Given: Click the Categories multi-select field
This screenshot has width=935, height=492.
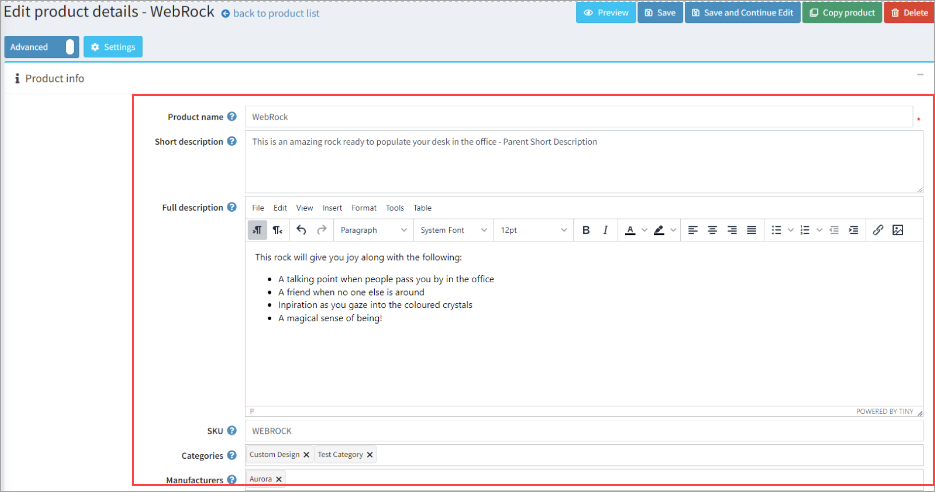Looking at the screenshot, I should point(584,454).
